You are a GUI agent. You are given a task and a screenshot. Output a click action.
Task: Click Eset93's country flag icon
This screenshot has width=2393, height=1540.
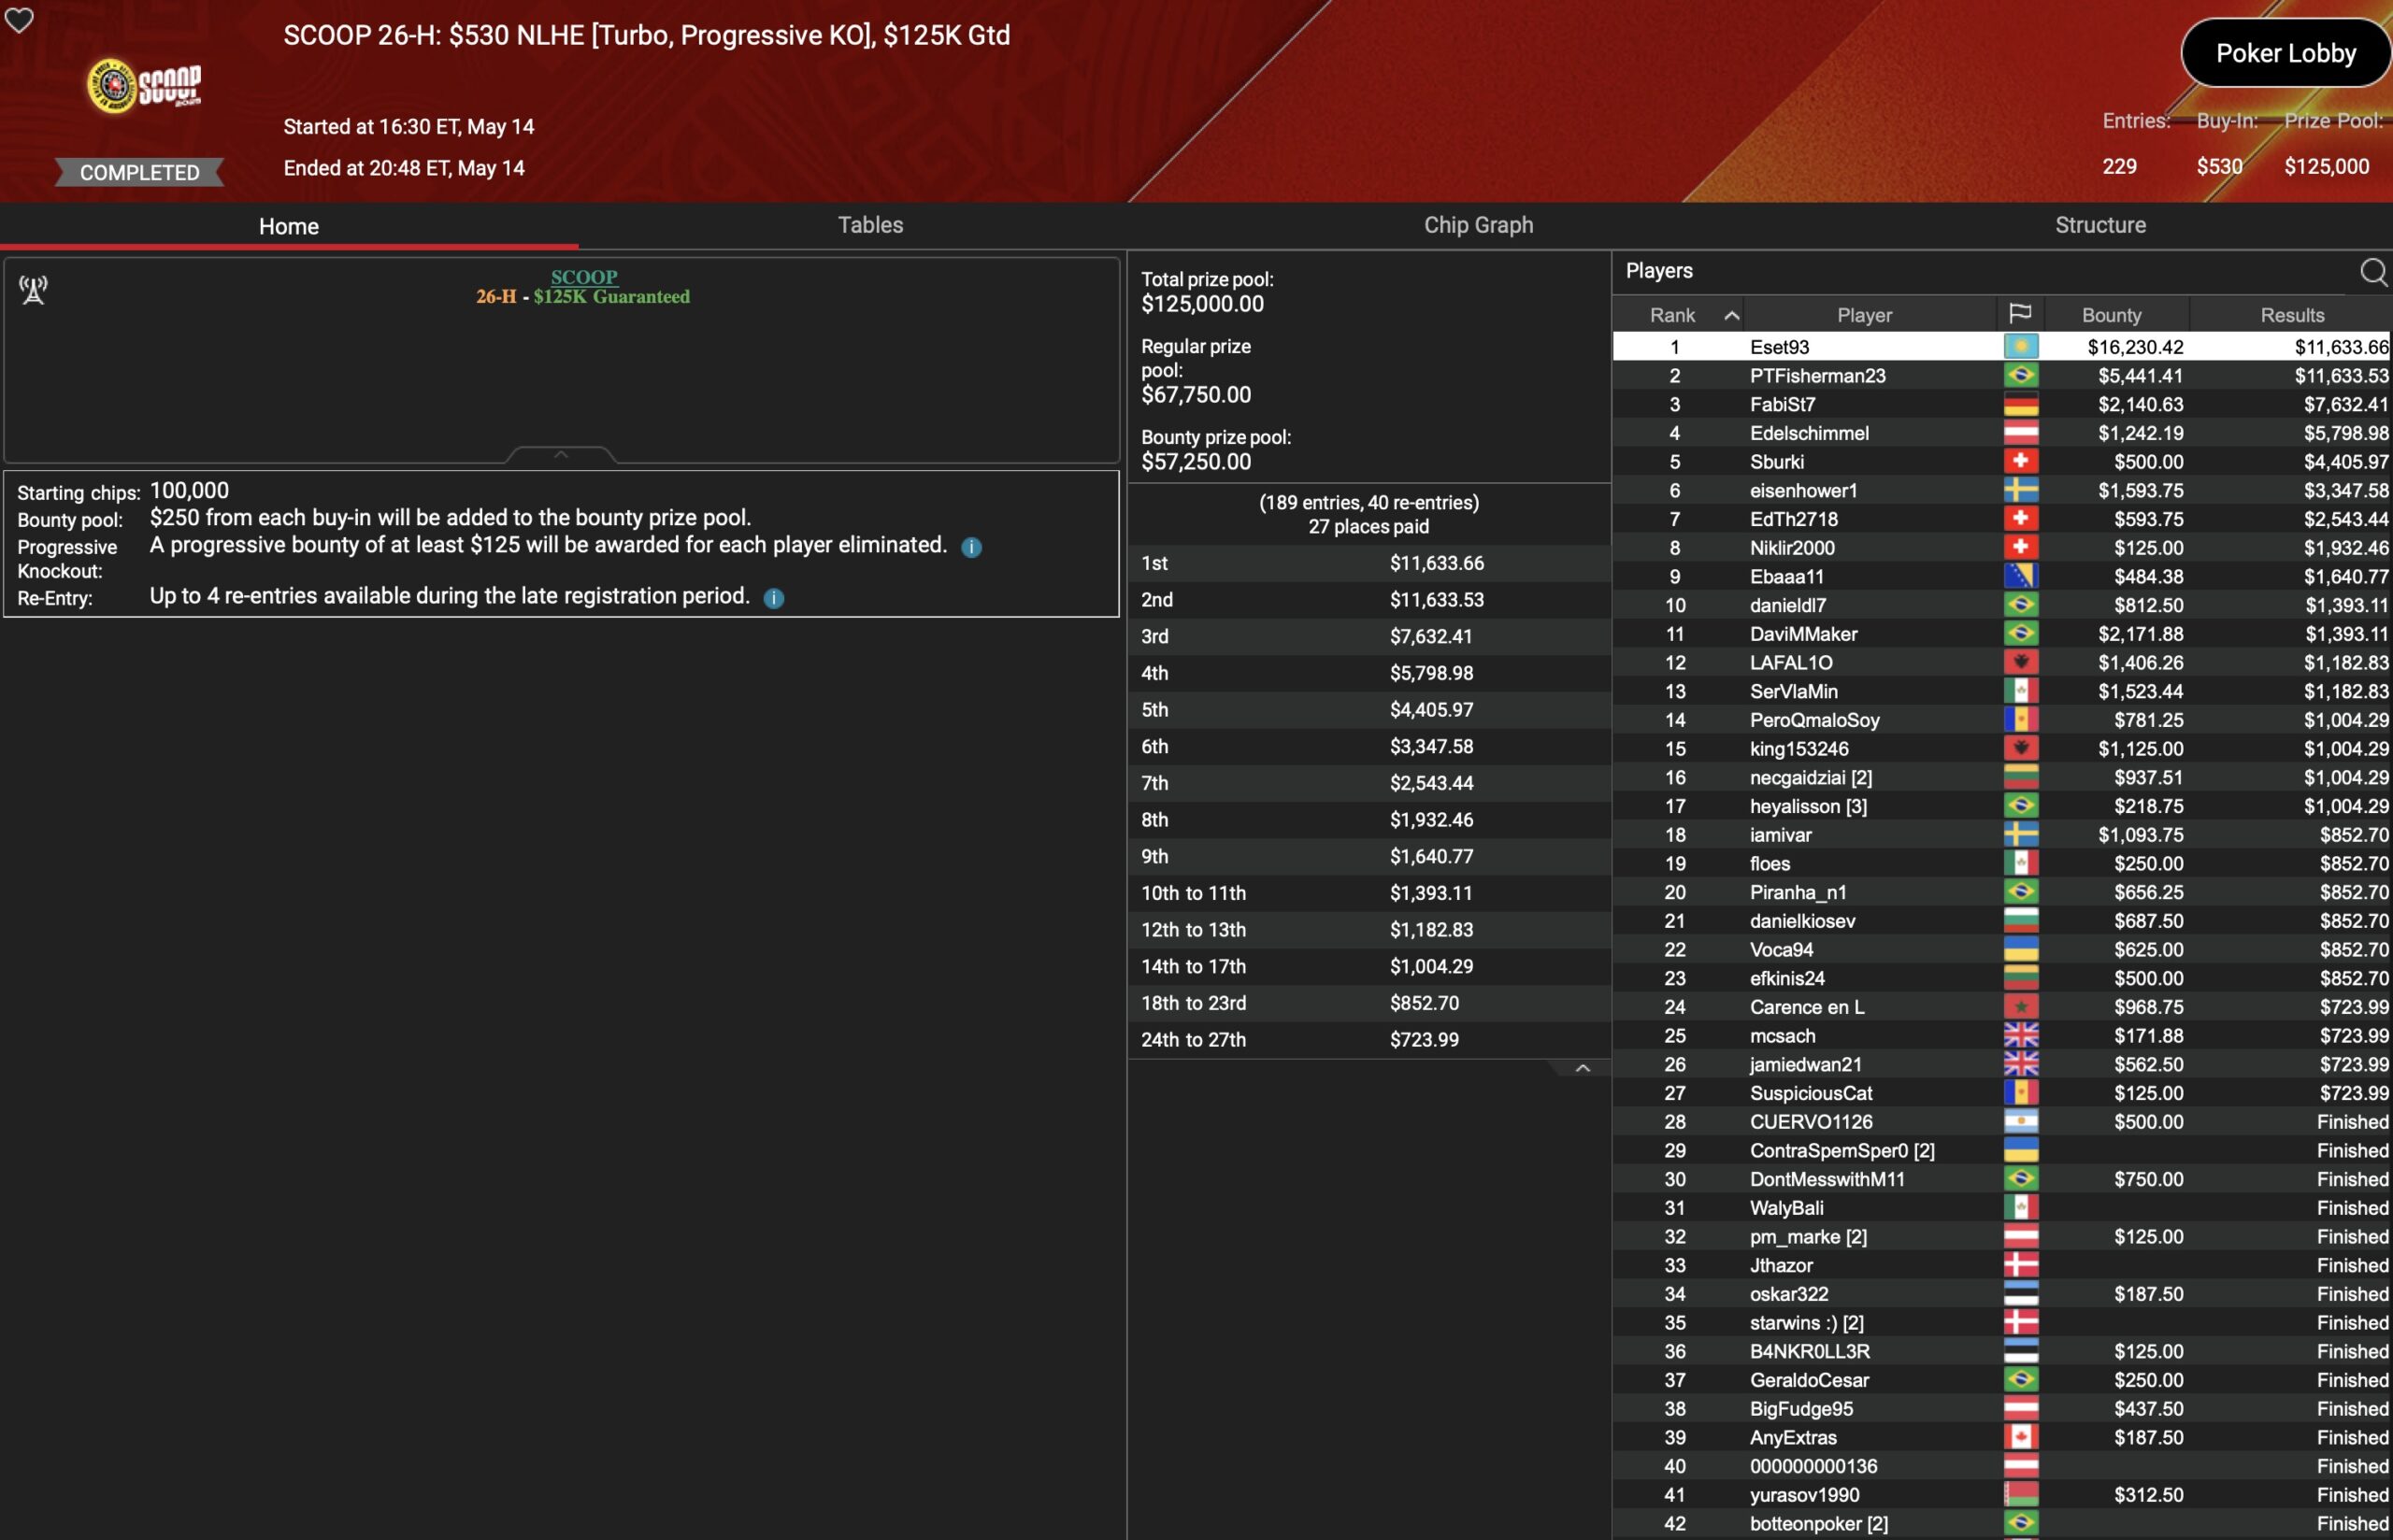point(2019,347)
